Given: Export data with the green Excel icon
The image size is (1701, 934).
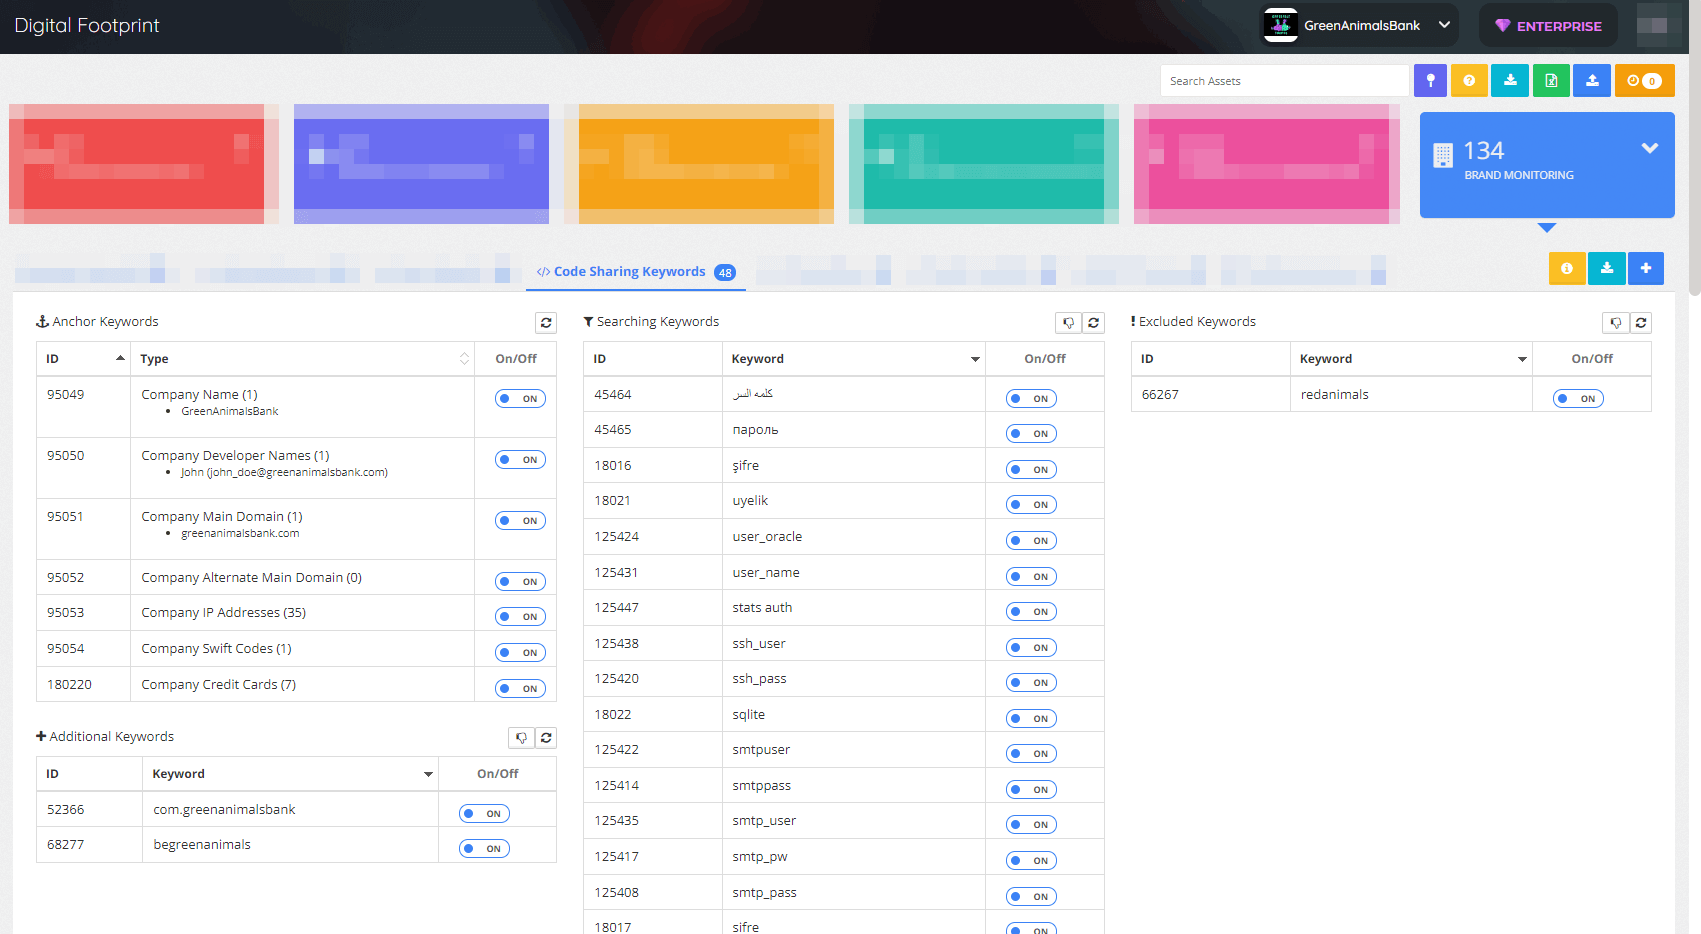Looking at the screenshot, I should pyautogui.click(x=1551, y=80).
